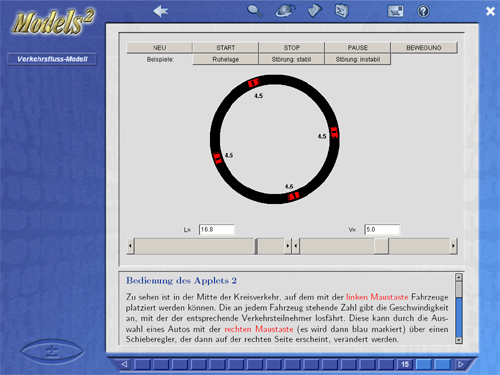Screen dimensions: 500x375
Task: Open the sigma formula notes icon
Action: coord(342,11)
